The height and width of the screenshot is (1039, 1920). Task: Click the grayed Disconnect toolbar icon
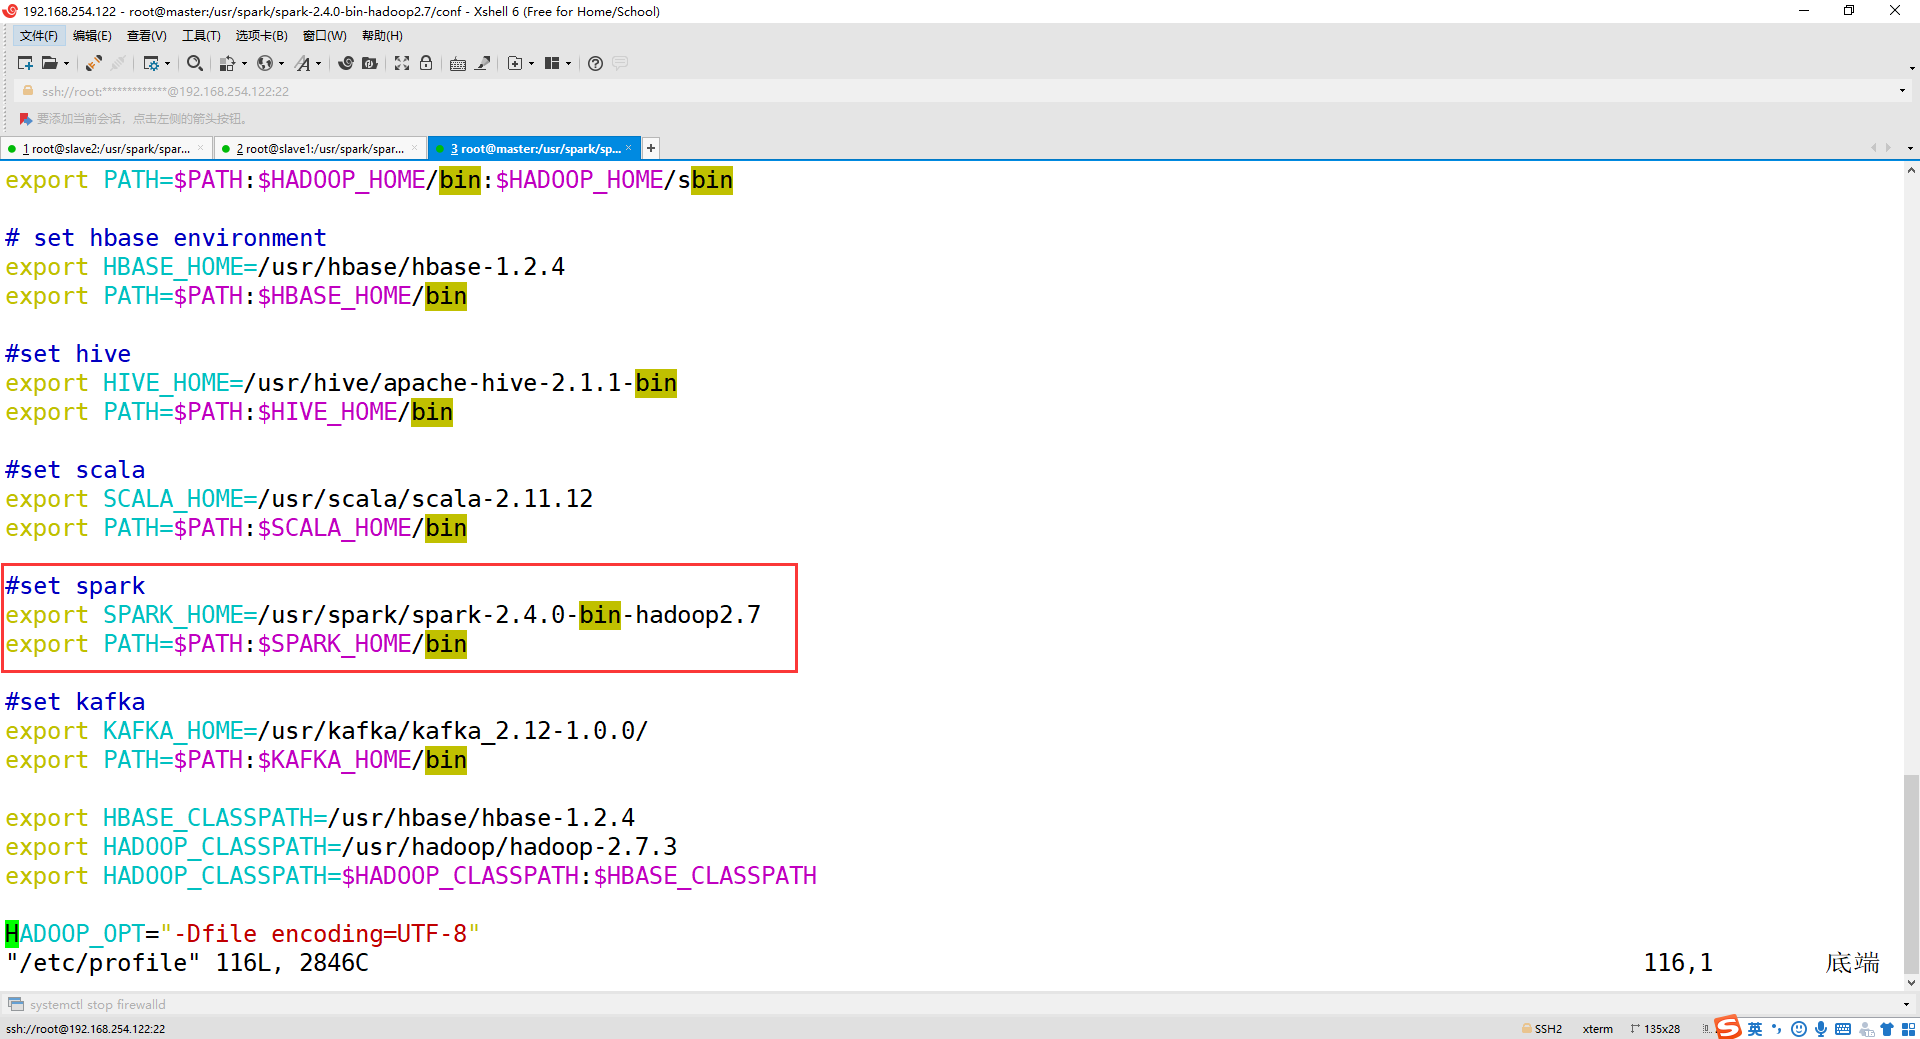118,63
